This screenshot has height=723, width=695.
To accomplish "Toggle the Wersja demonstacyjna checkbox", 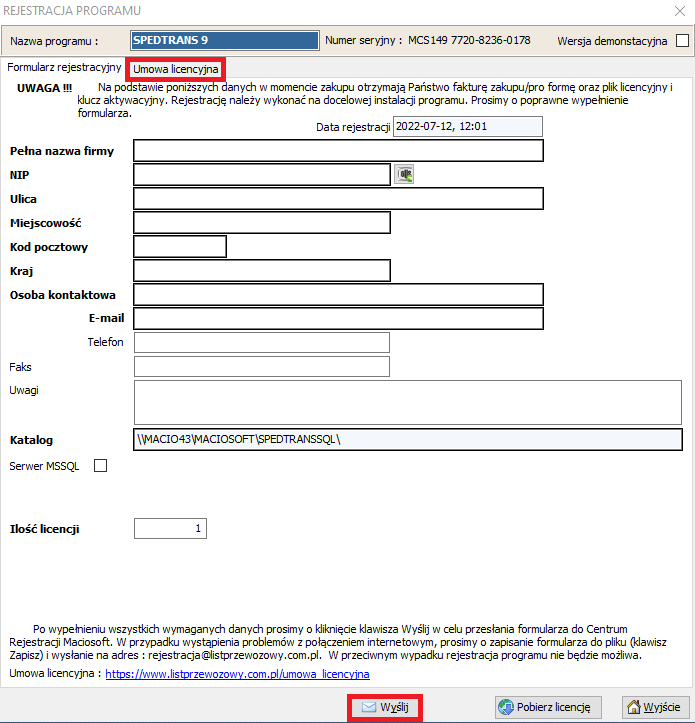I will click(x=682, y=41).
